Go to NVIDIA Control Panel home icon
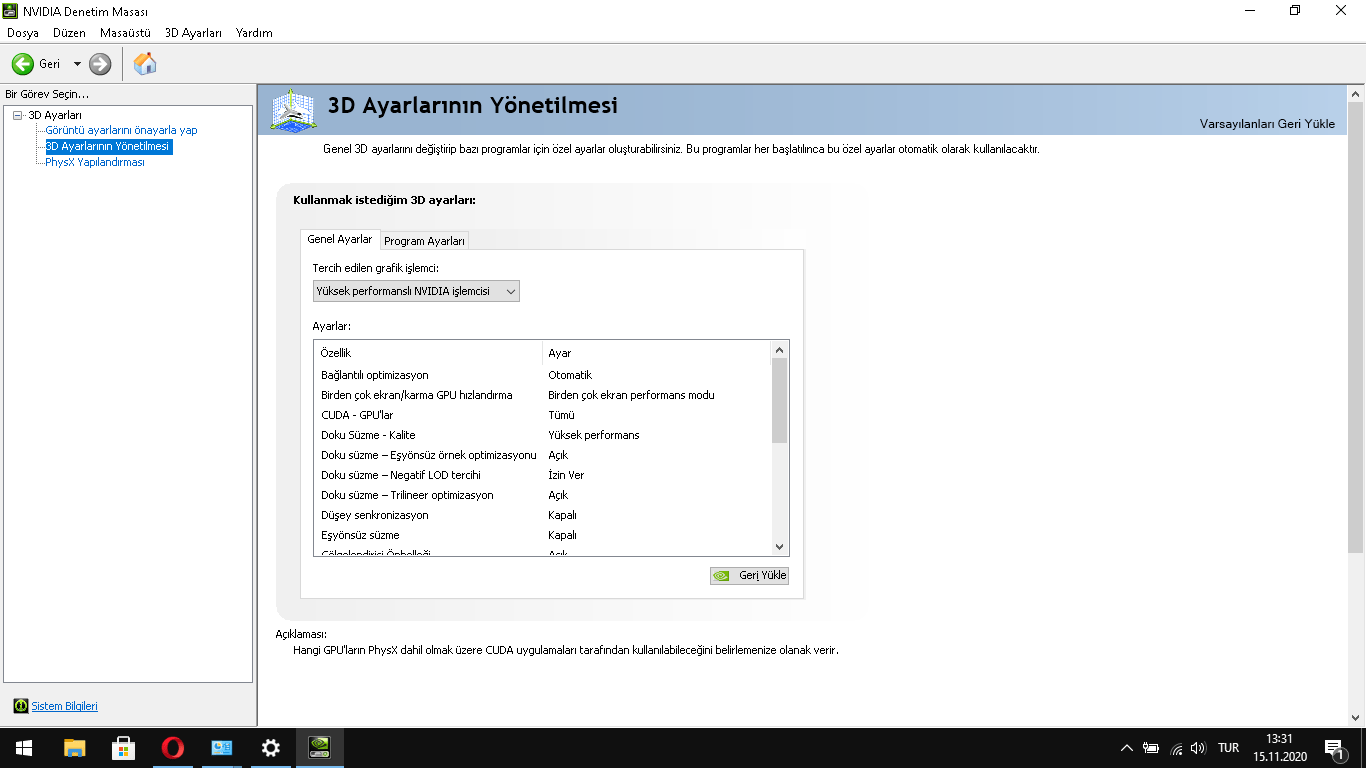The height and width of the screenshot is (768, 1366). (145, 64)
